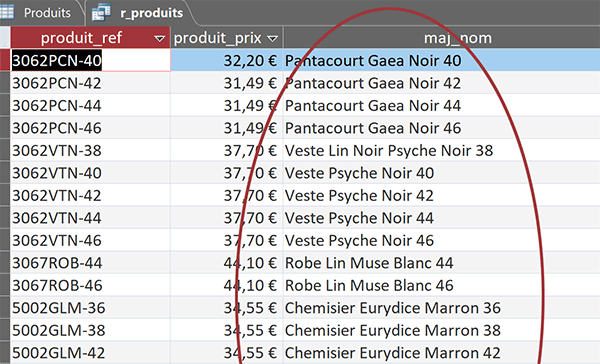The image size is (600, 364).
Task: Click Veste Psyche Noir 42 cell
Action: click(442, 195)
